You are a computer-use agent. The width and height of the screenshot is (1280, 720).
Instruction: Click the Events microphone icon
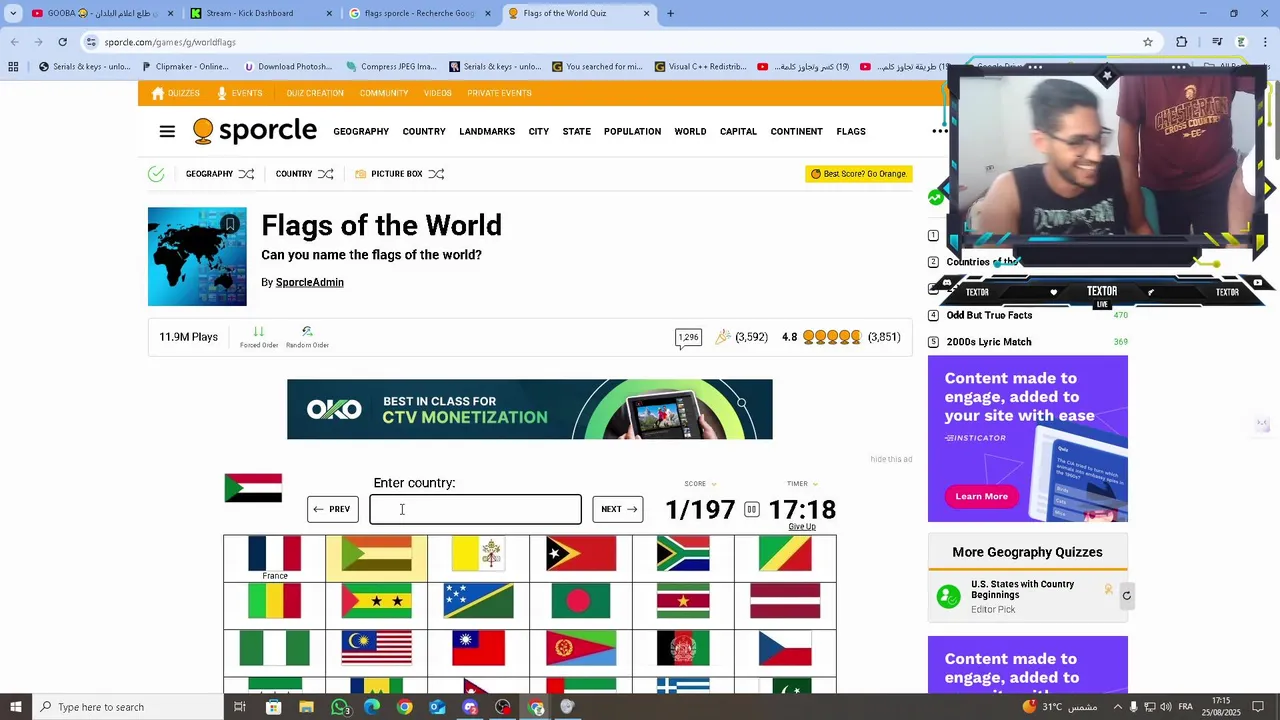coord(222,93)
